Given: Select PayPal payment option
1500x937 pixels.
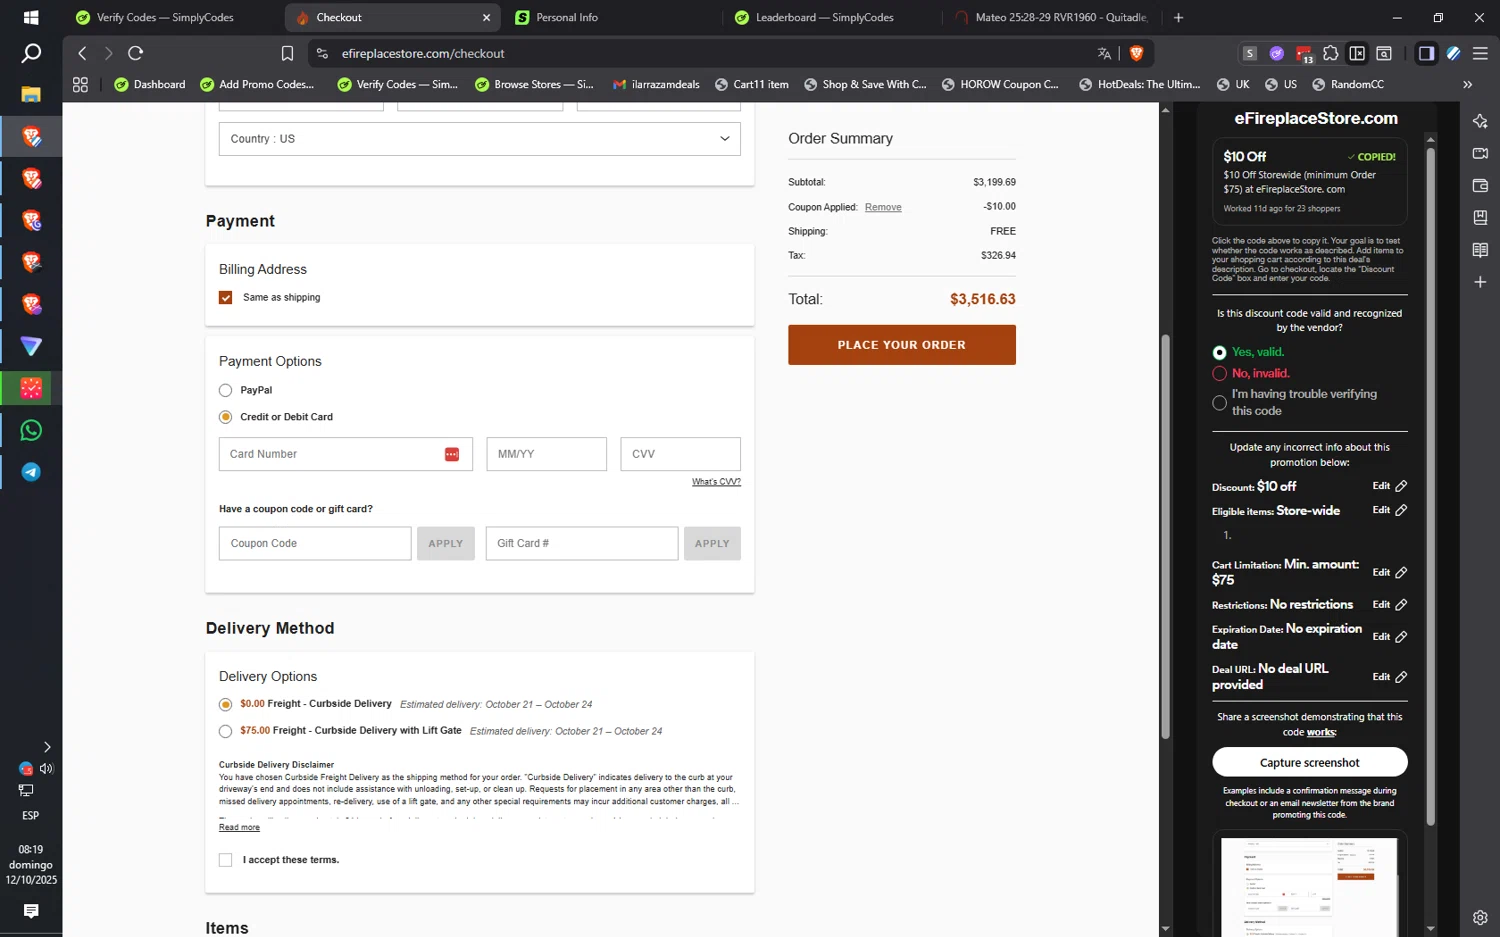Looking at the screenshot, I should tap(226, 390).
